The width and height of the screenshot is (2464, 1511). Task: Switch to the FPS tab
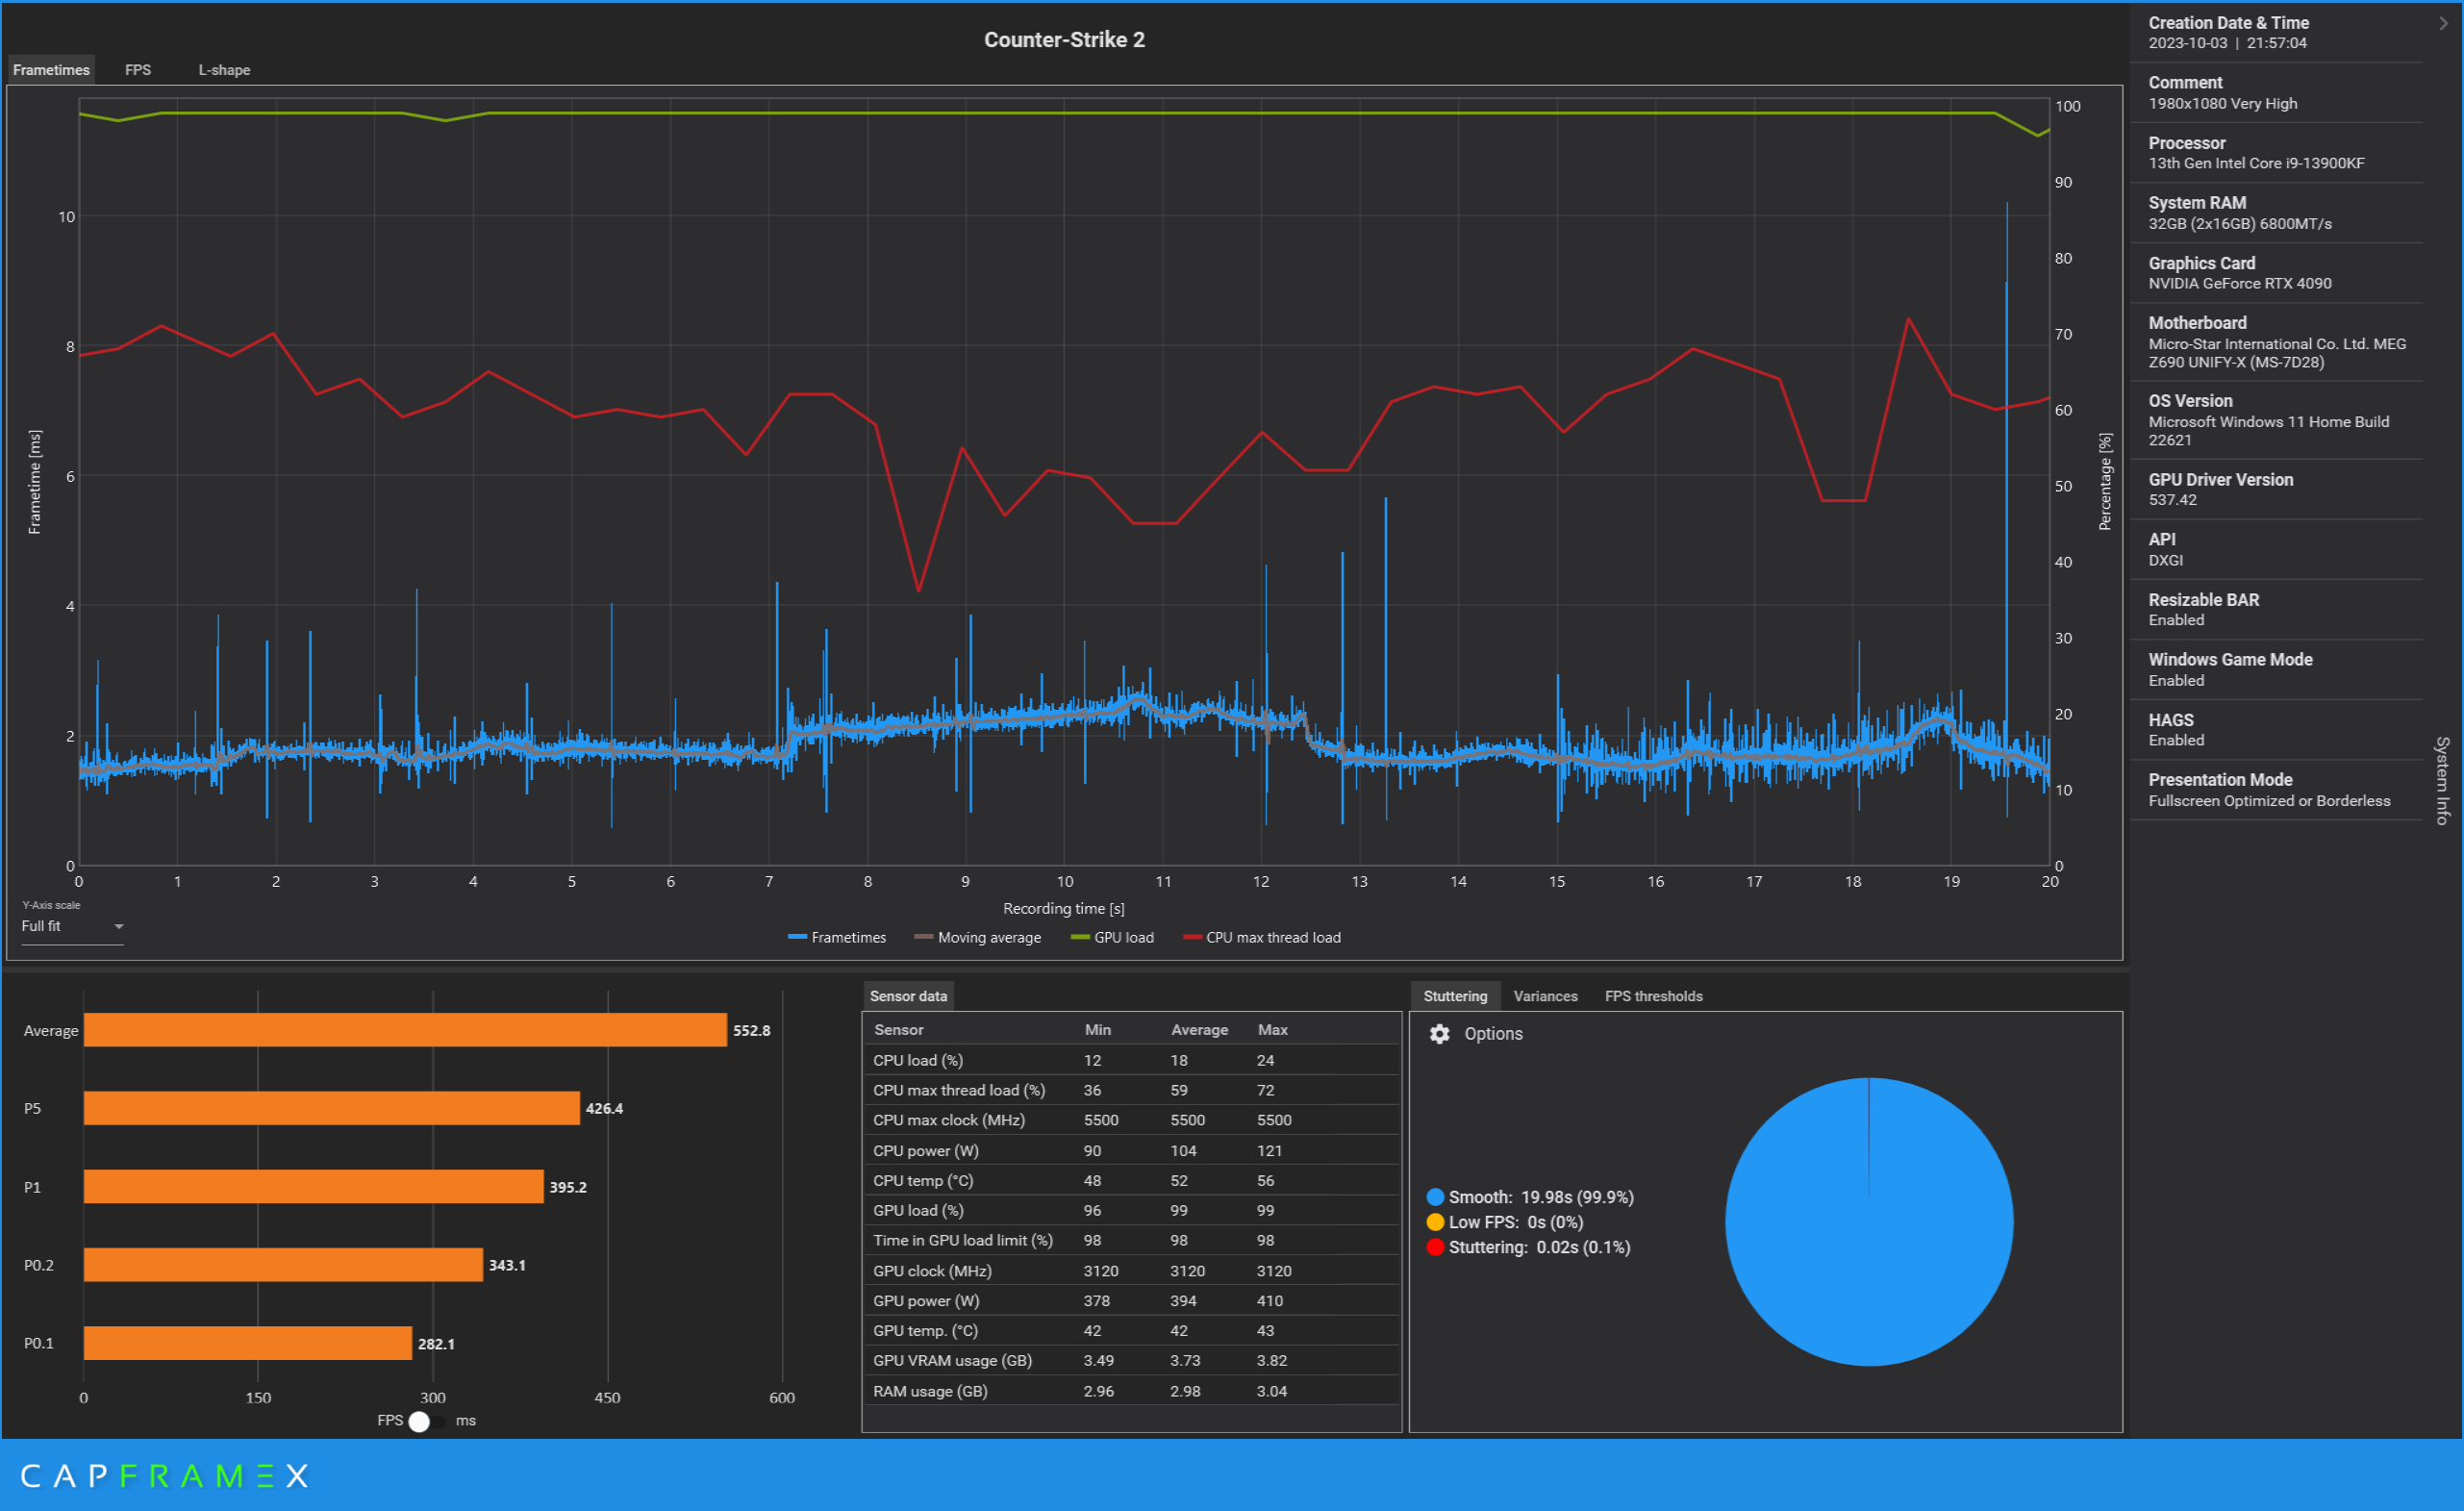pyautogui.click(x=138, y=70)
